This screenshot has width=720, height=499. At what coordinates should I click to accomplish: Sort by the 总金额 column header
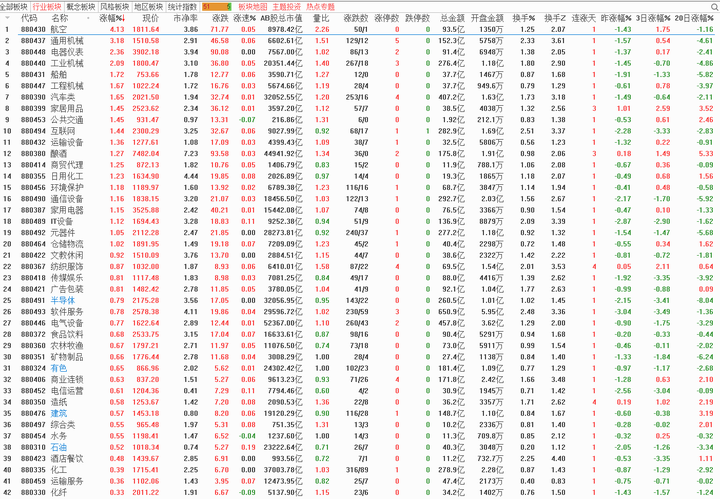point(452,18)
